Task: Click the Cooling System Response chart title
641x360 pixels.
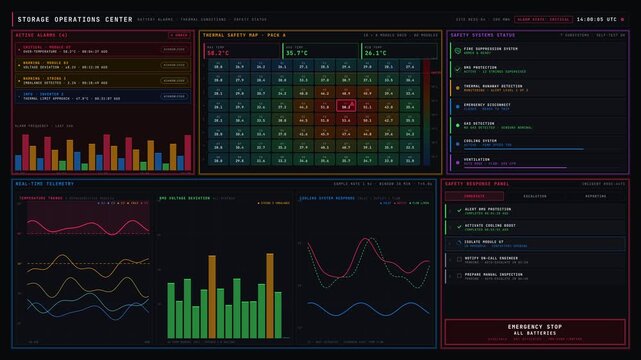Action: 327,198
